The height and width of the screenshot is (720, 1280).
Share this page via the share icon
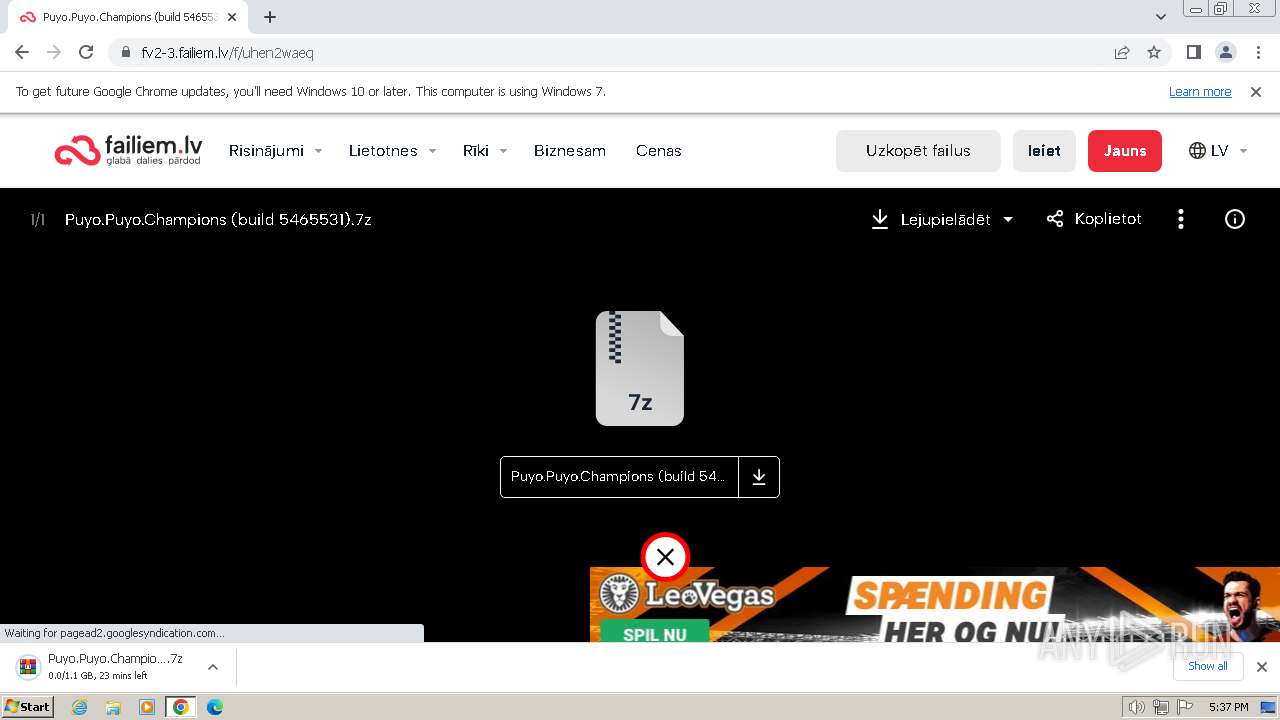tap(1122, 53)
